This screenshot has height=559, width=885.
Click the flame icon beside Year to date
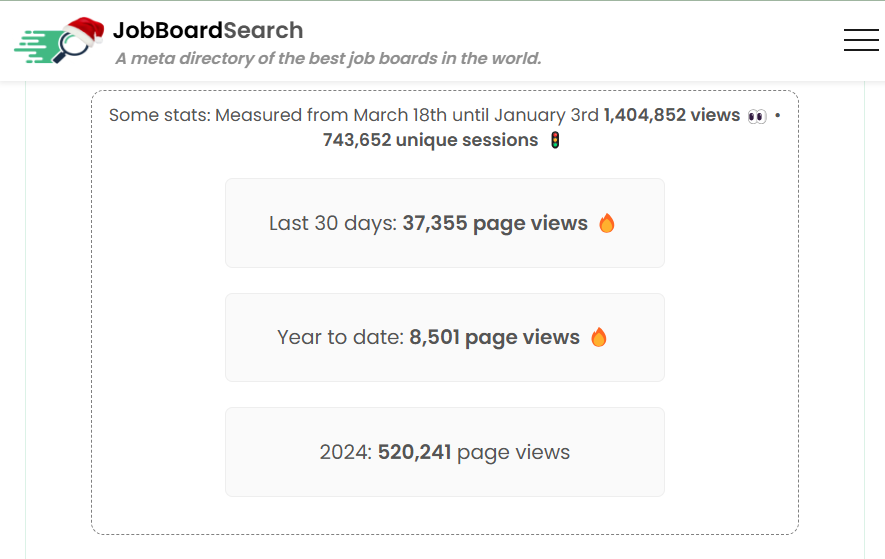pyautogui.click(x=599, y=338)
